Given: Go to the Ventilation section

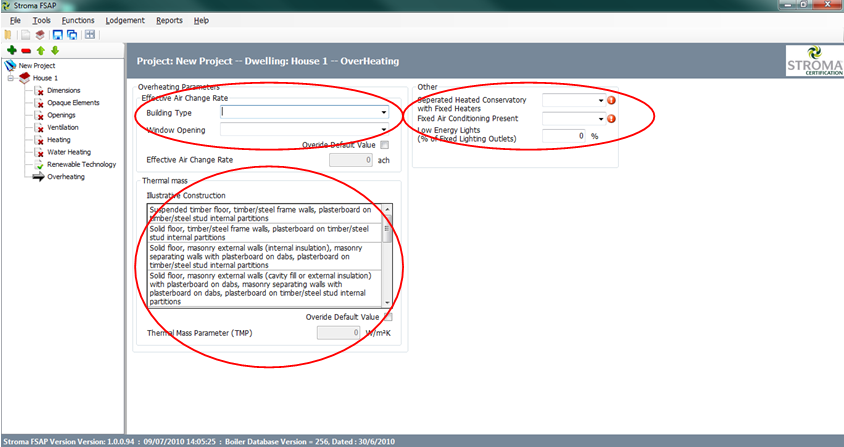Looking at the screenshot, I should pyautogui.click(x=63, y=128).
